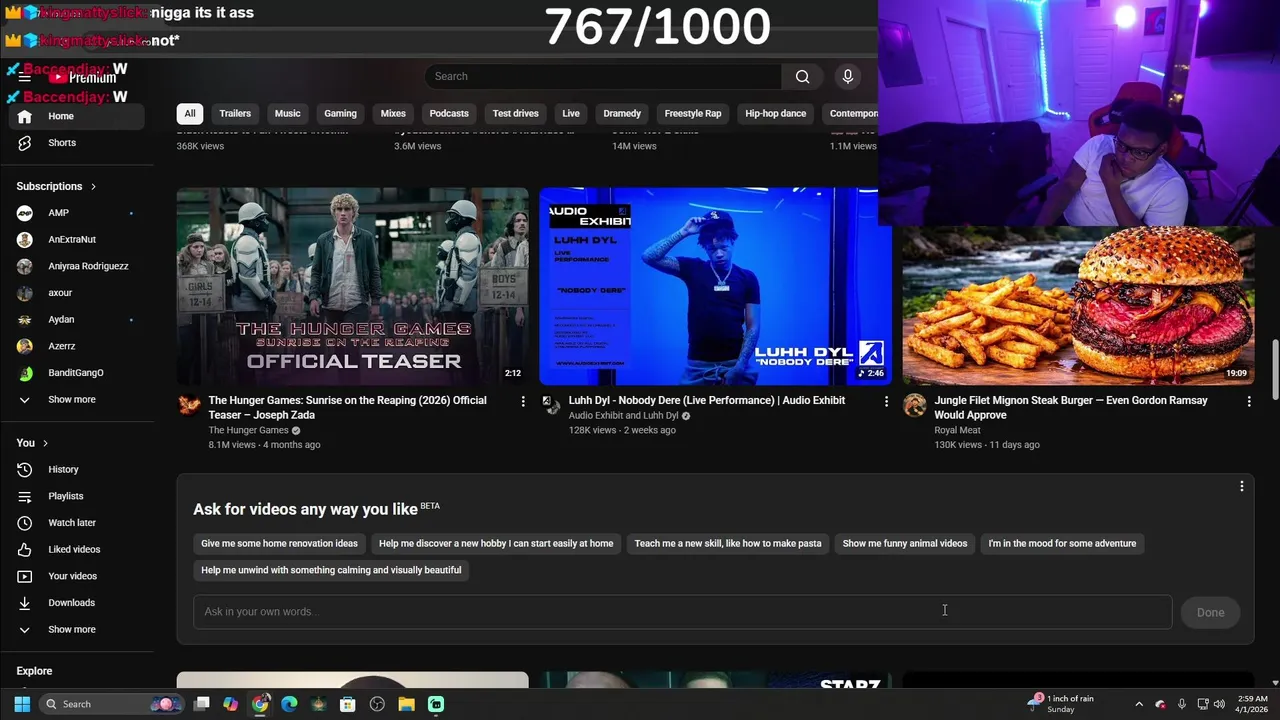Viewport: 1280px width, 720px height.
Task: Open options menu for Hunger Games teaser video
Action: (x=523, y=401)
